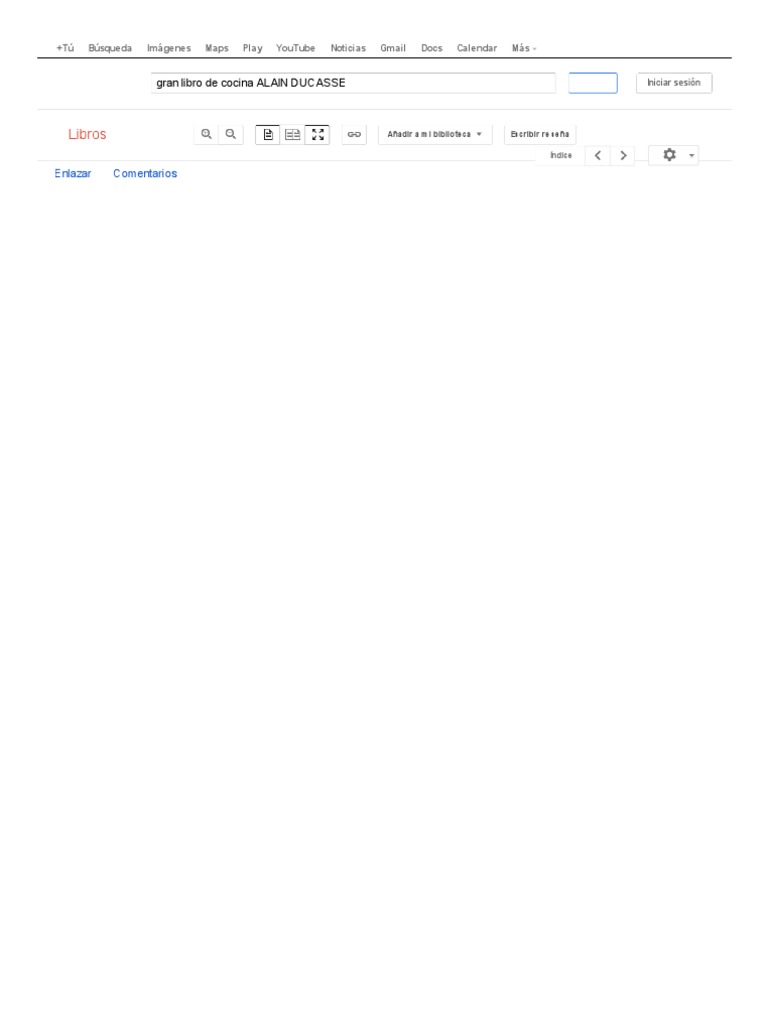Expand the Más menu
The width and height of the screenshot is (768, 1024).
[x=524, y=48]
